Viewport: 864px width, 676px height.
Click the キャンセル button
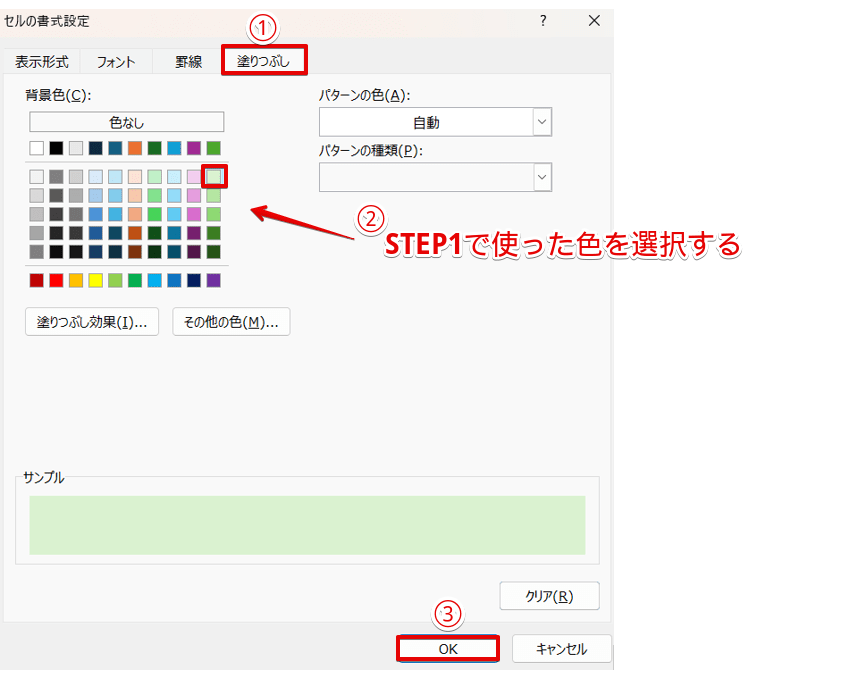click(561, 649)
